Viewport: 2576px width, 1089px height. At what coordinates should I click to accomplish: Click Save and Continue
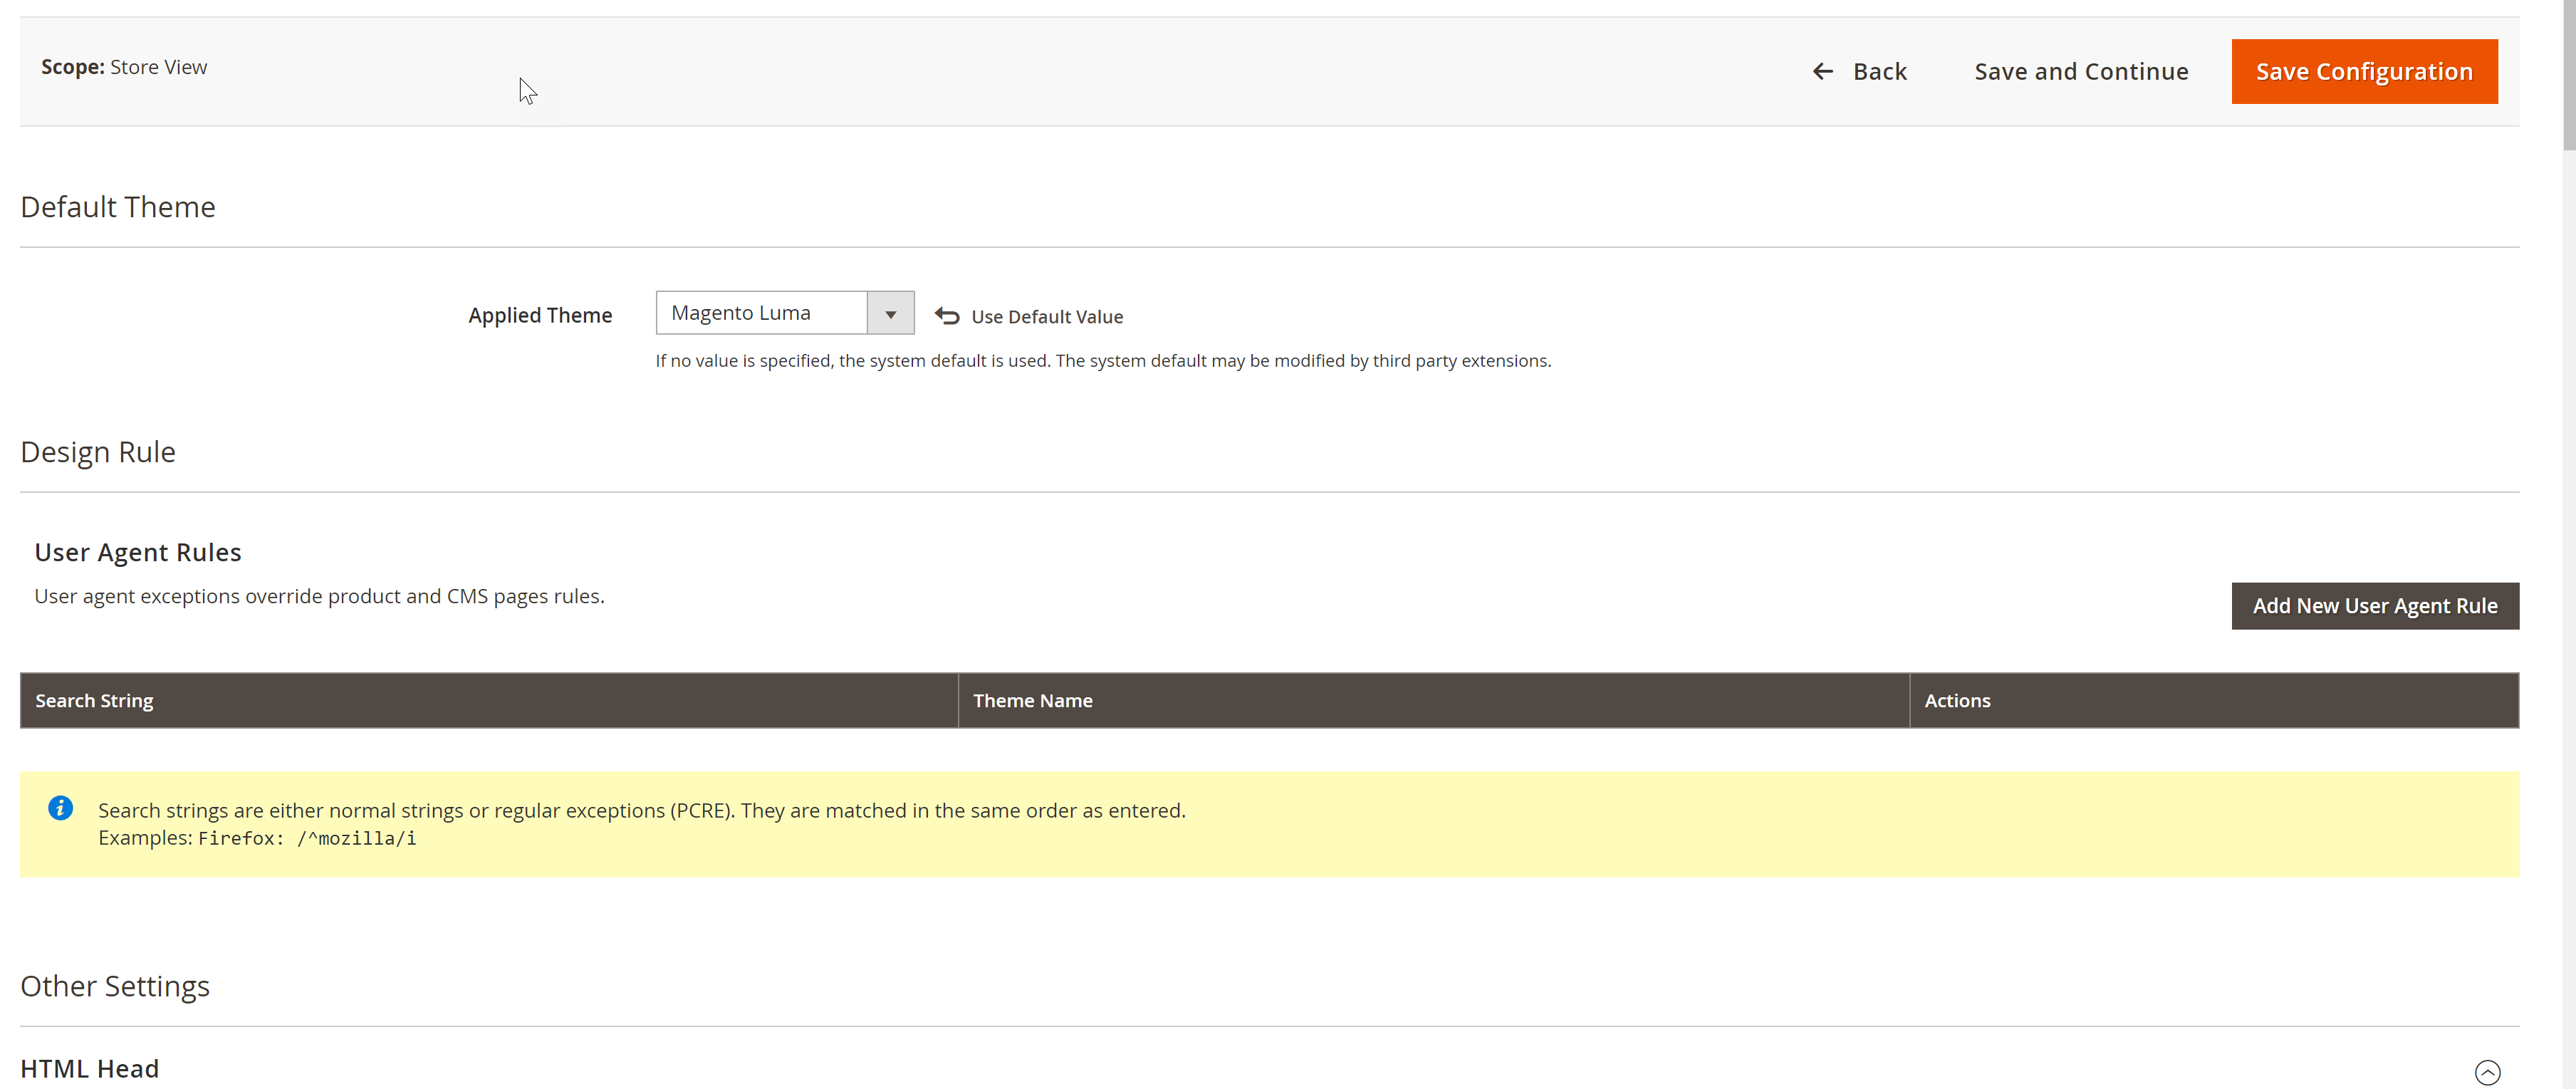click(x=2080, y=71)
